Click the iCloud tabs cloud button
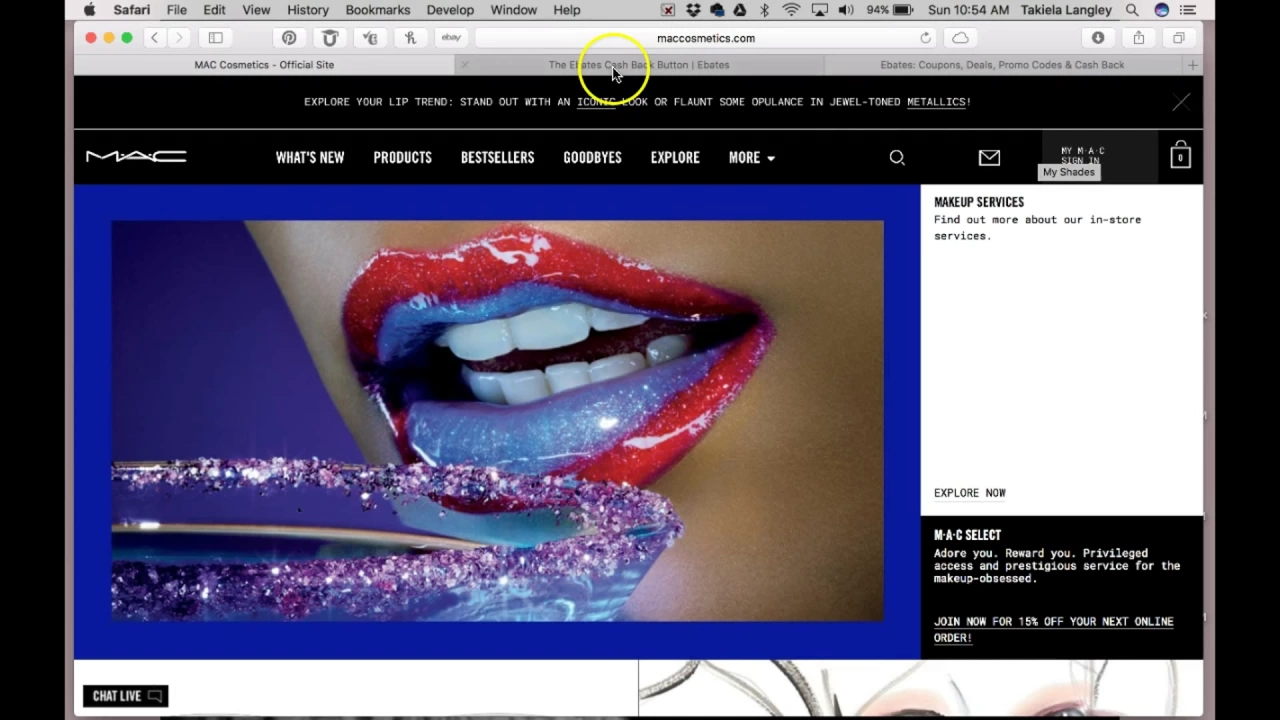The image size is (1280, 720). [960, 38]
